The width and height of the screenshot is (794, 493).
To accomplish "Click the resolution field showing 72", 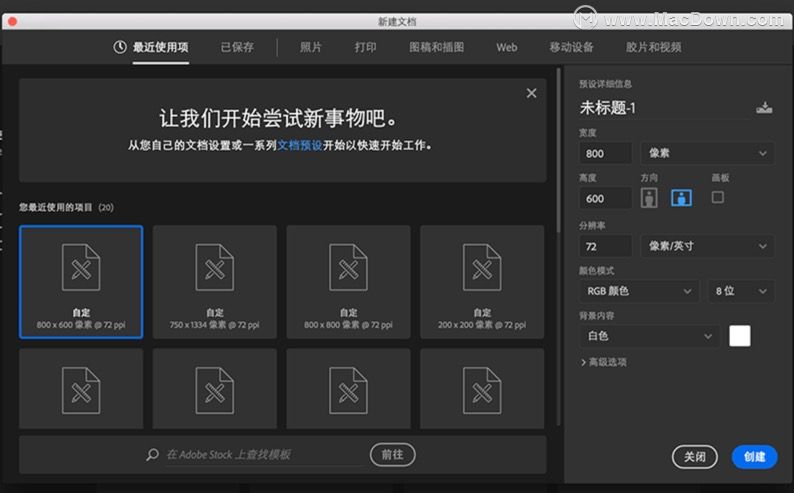I will (x=606, y=246).
